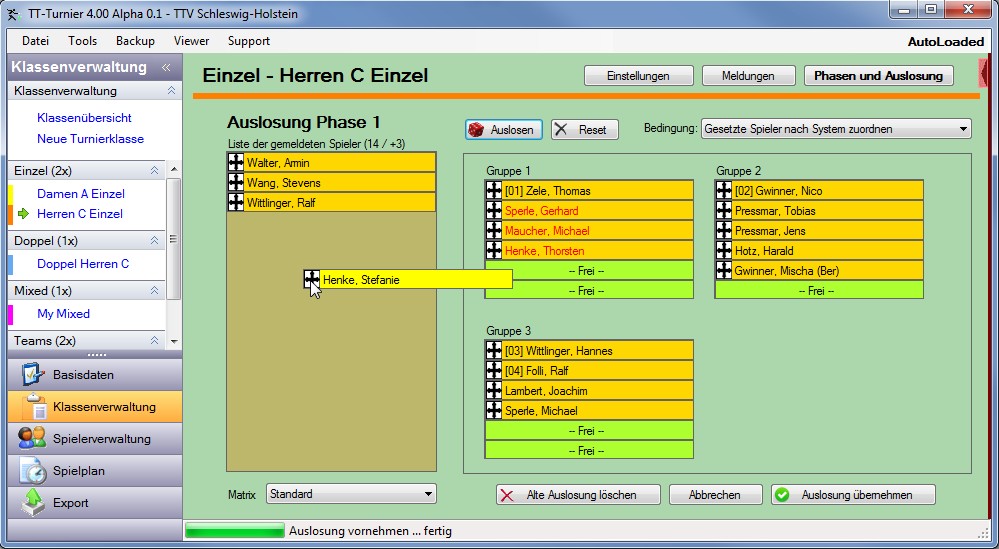Screen dimensions: 999x549
Task: Open Spielplan via its clock icon
Action: click(34, 470)
